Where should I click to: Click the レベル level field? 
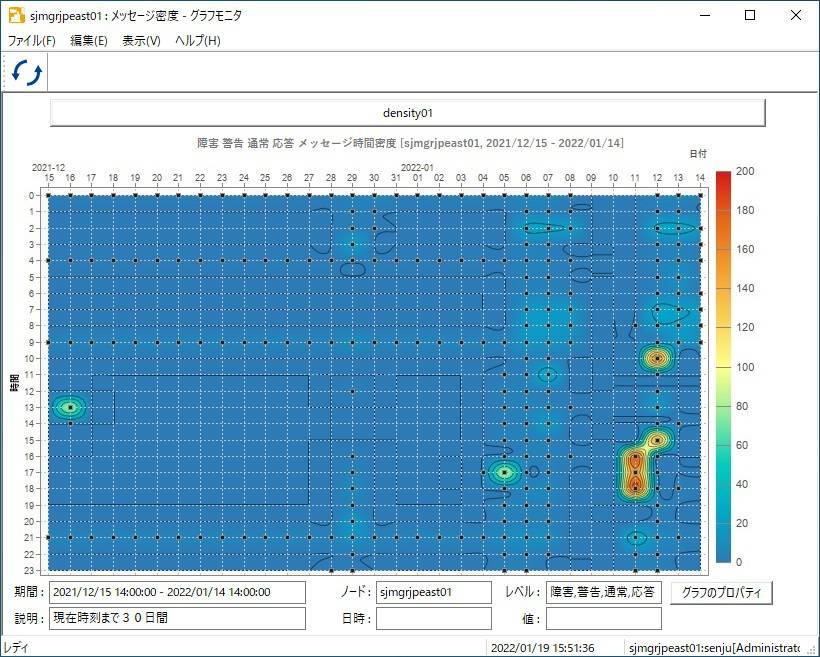[x=603, y=592]
